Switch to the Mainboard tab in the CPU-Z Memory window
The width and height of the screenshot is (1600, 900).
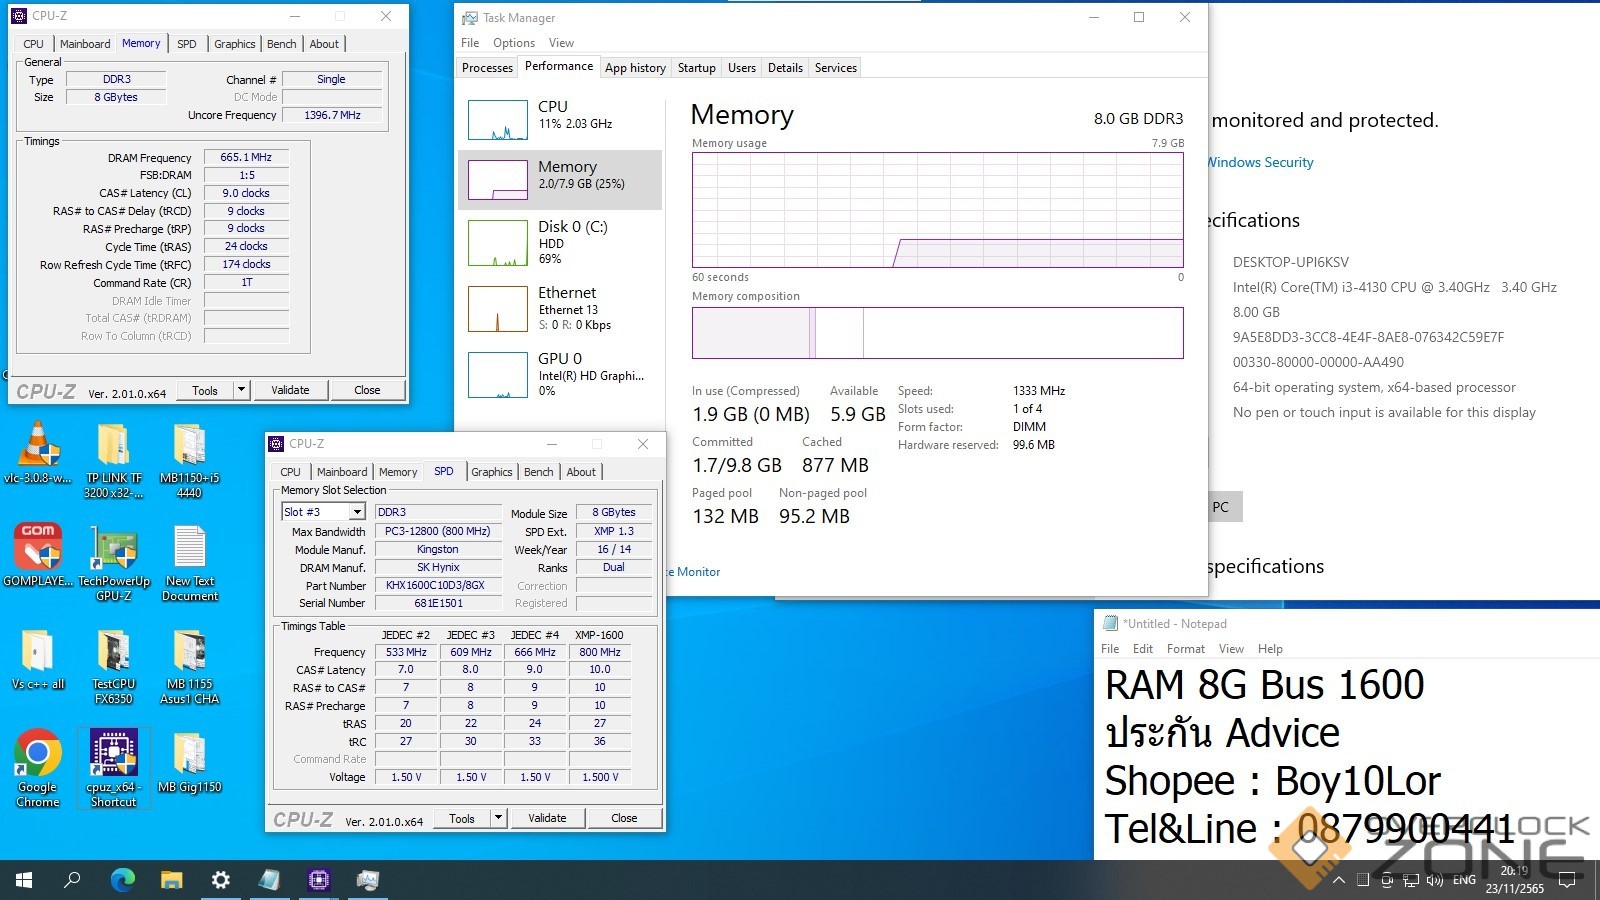coord(85,44)
